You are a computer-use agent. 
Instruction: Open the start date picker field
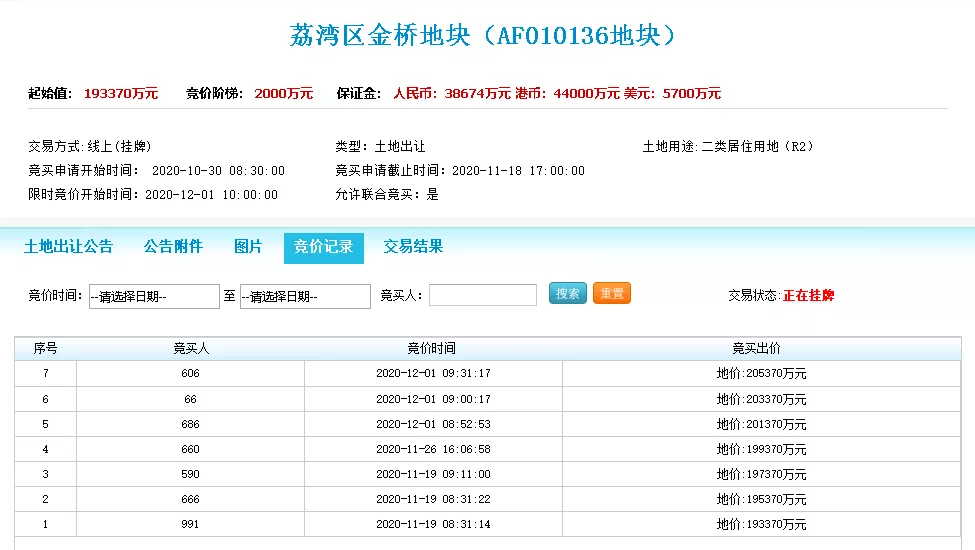(154, 296)
